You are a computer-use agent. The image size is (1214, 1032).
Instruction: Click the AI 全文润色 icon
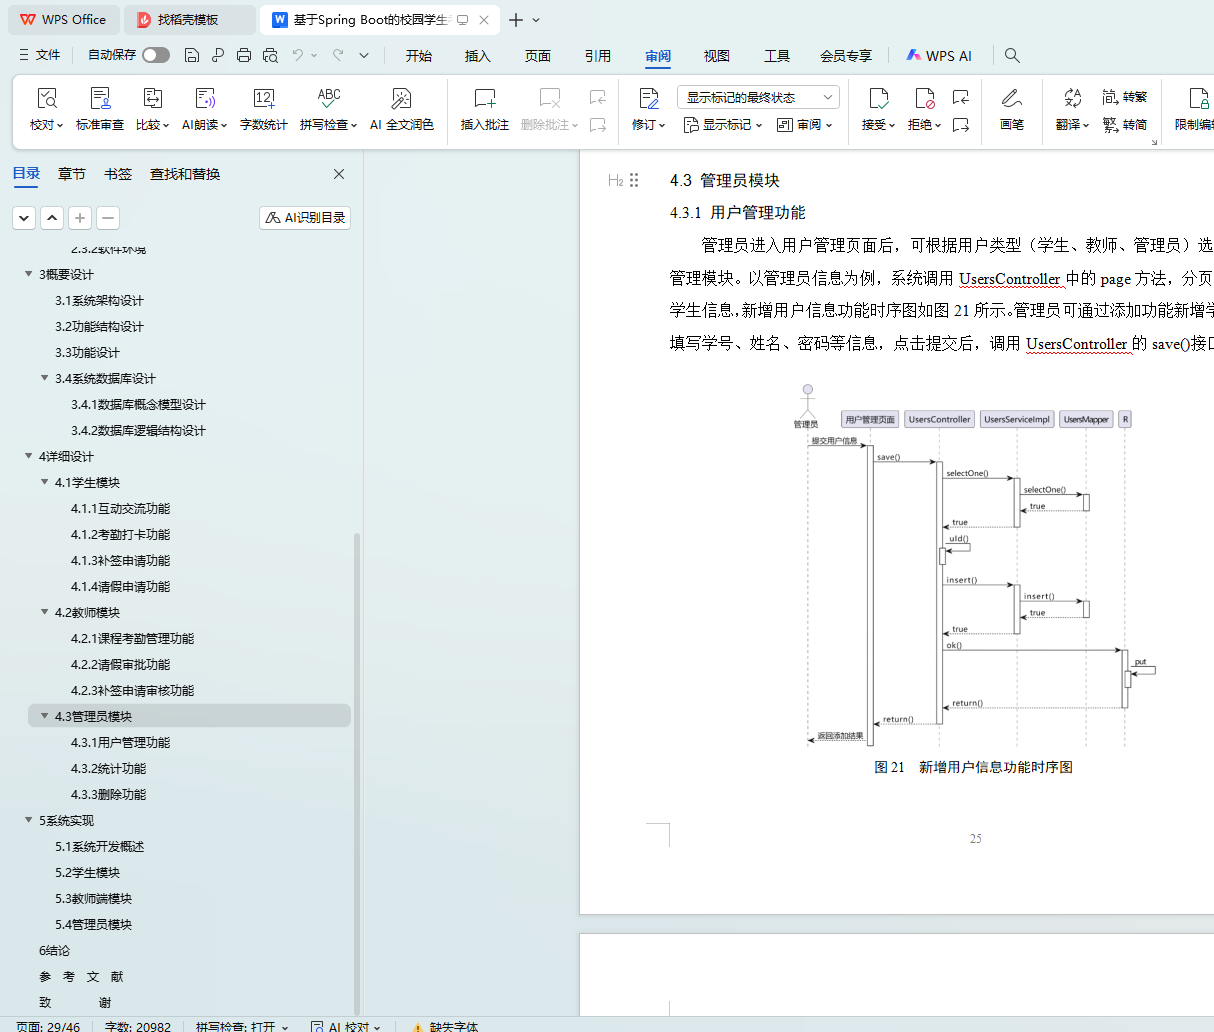[401, 99]
